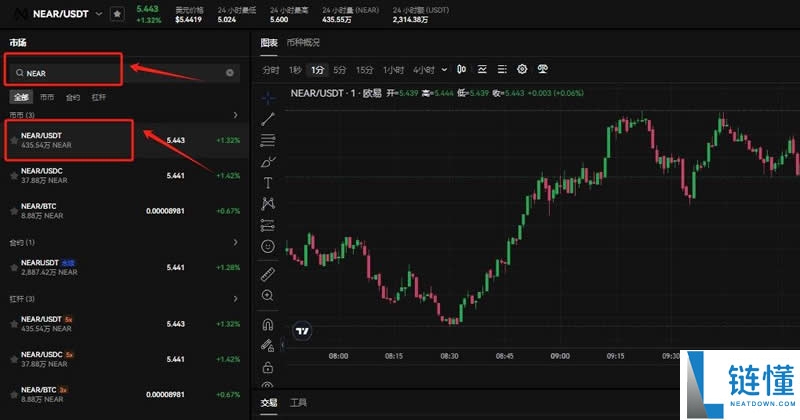
Task: Switch to the 交易 tab
Action: point(269,403)
